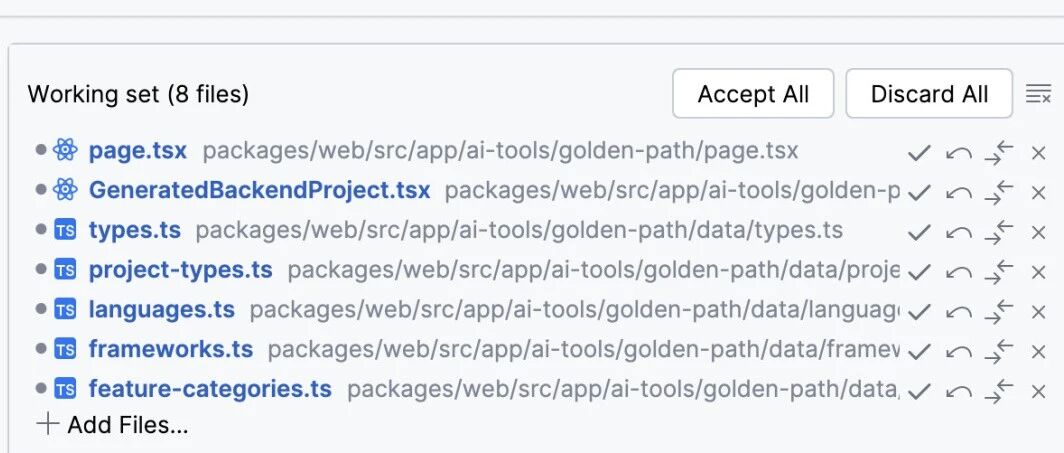
Task: Accept changes for languages.ts
Action: tap(918, 311)
